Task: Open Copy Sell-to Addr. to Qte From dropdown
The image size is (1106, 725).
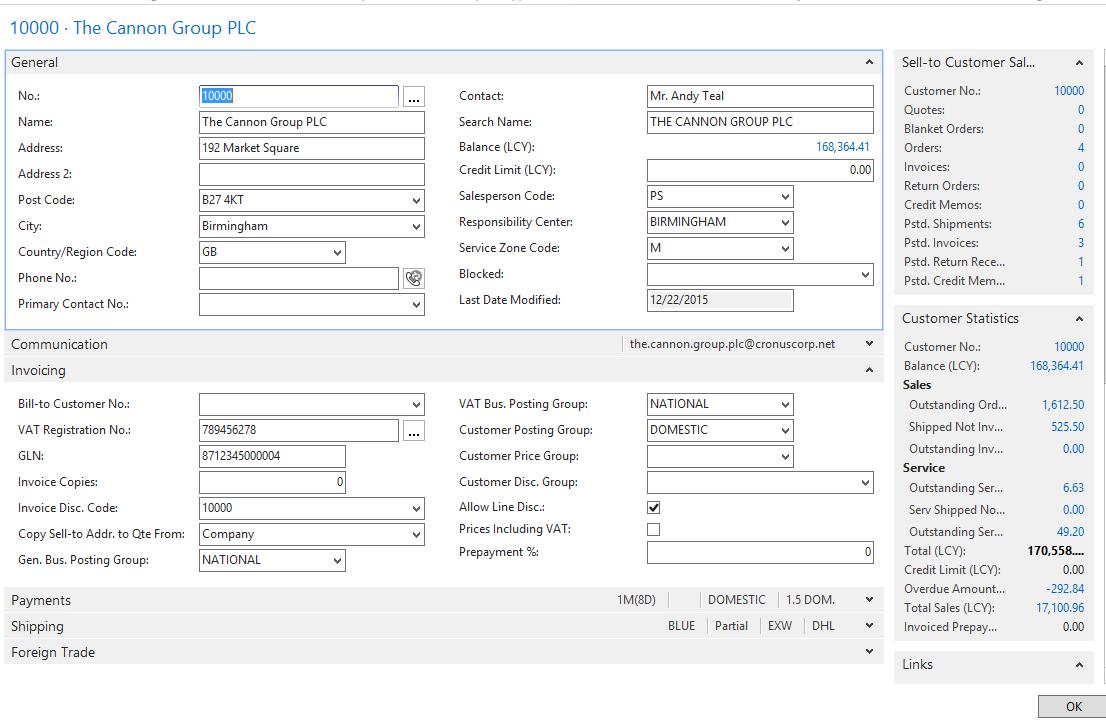Action: [x=416, y=535]
